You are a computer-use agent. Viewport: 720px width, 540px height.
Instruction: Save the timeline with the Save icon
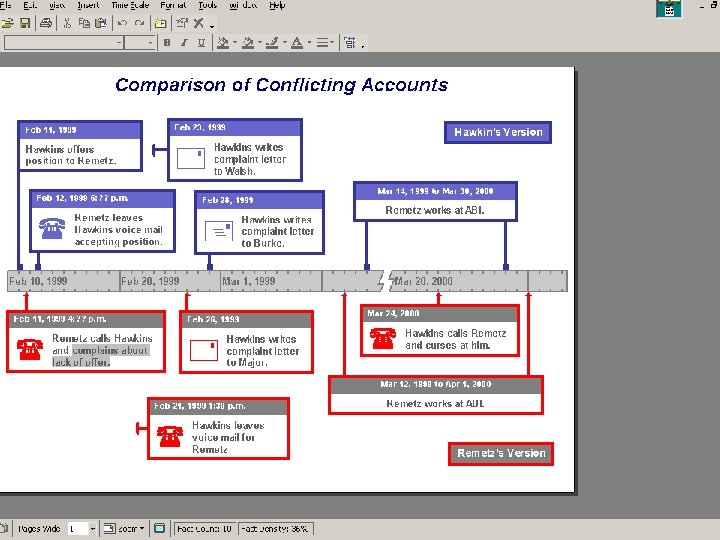25,23
